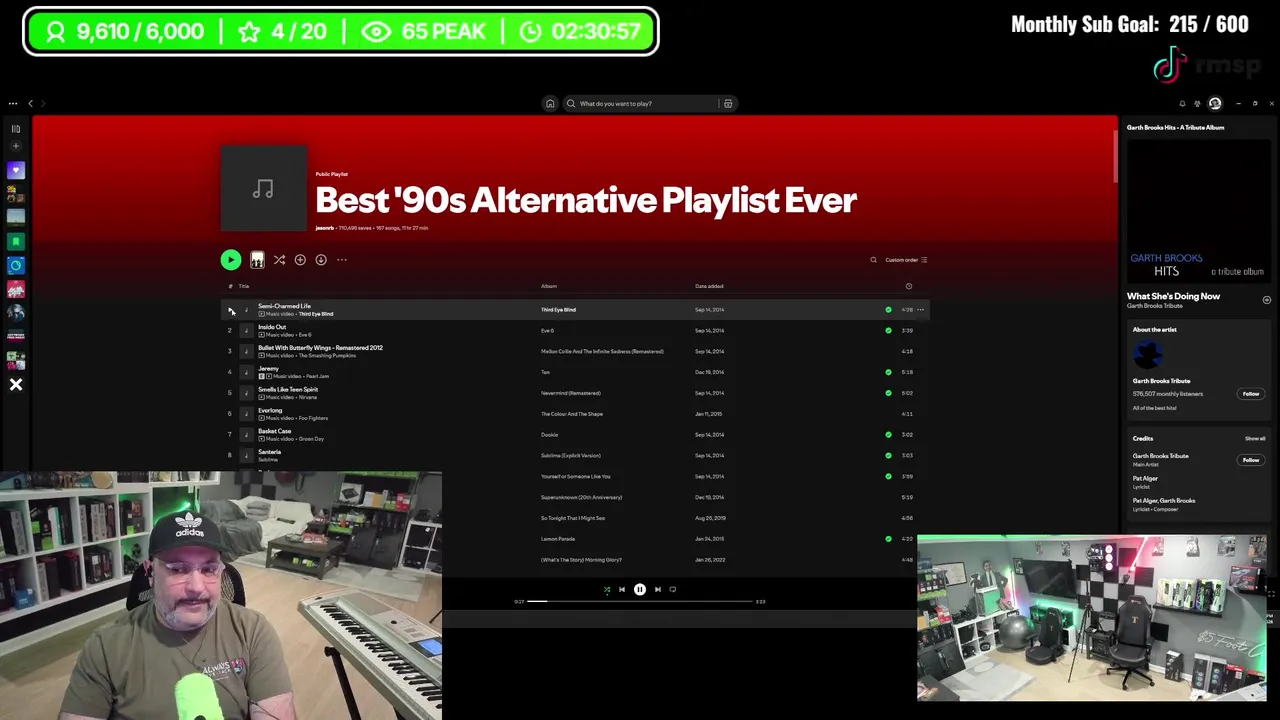The width and height of the screenshot is (1280, 720).
Task: Sort by the Title column header
Action: [x=244, y=286]
